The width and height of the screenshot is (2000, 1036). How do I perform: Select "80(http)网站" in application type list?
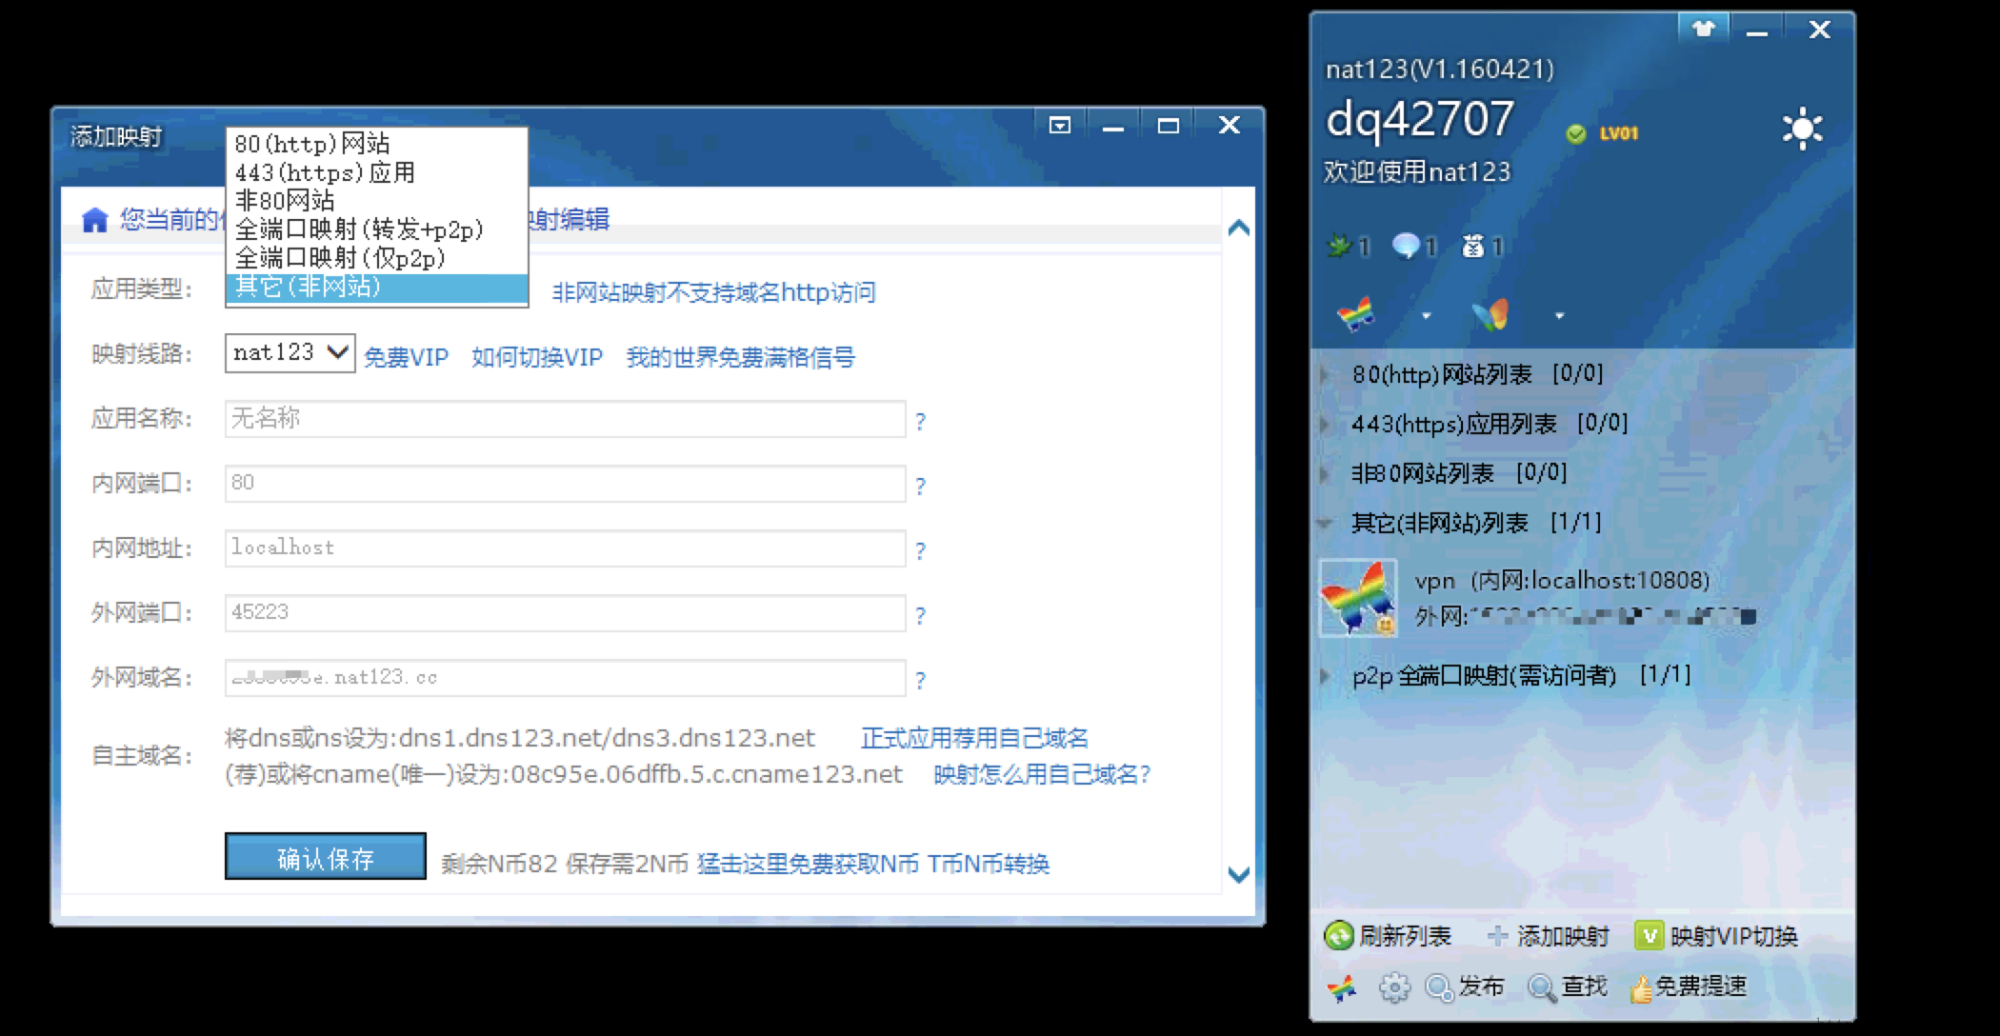pos(377,144)
